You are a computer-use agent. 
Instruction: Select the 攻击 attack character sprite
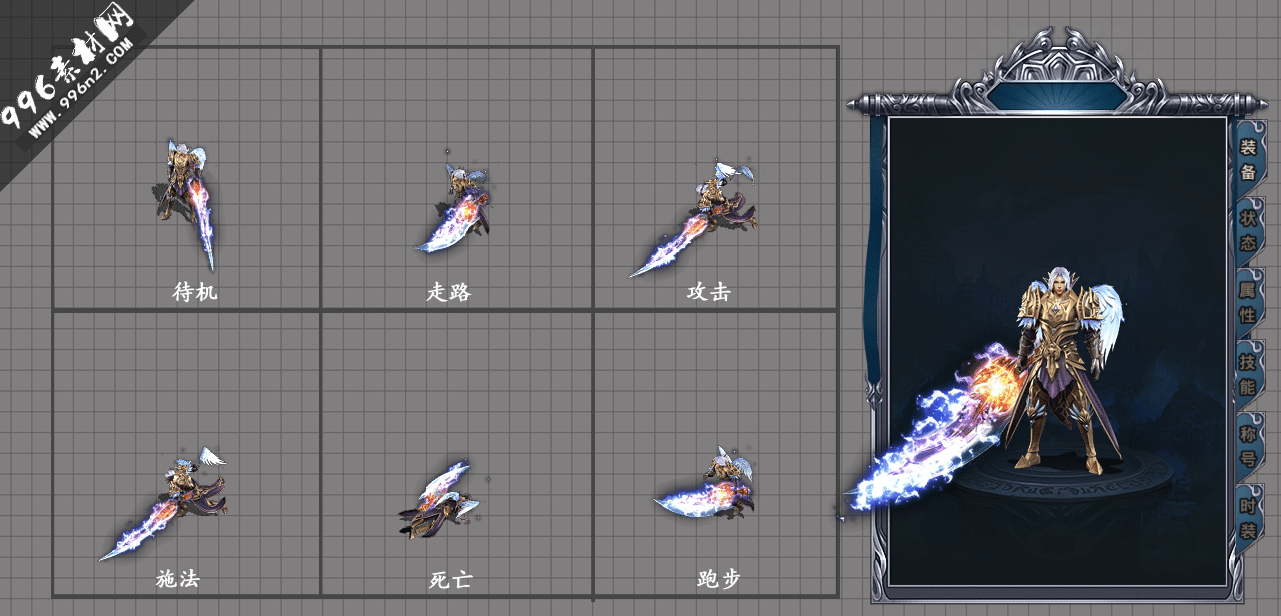695,218
